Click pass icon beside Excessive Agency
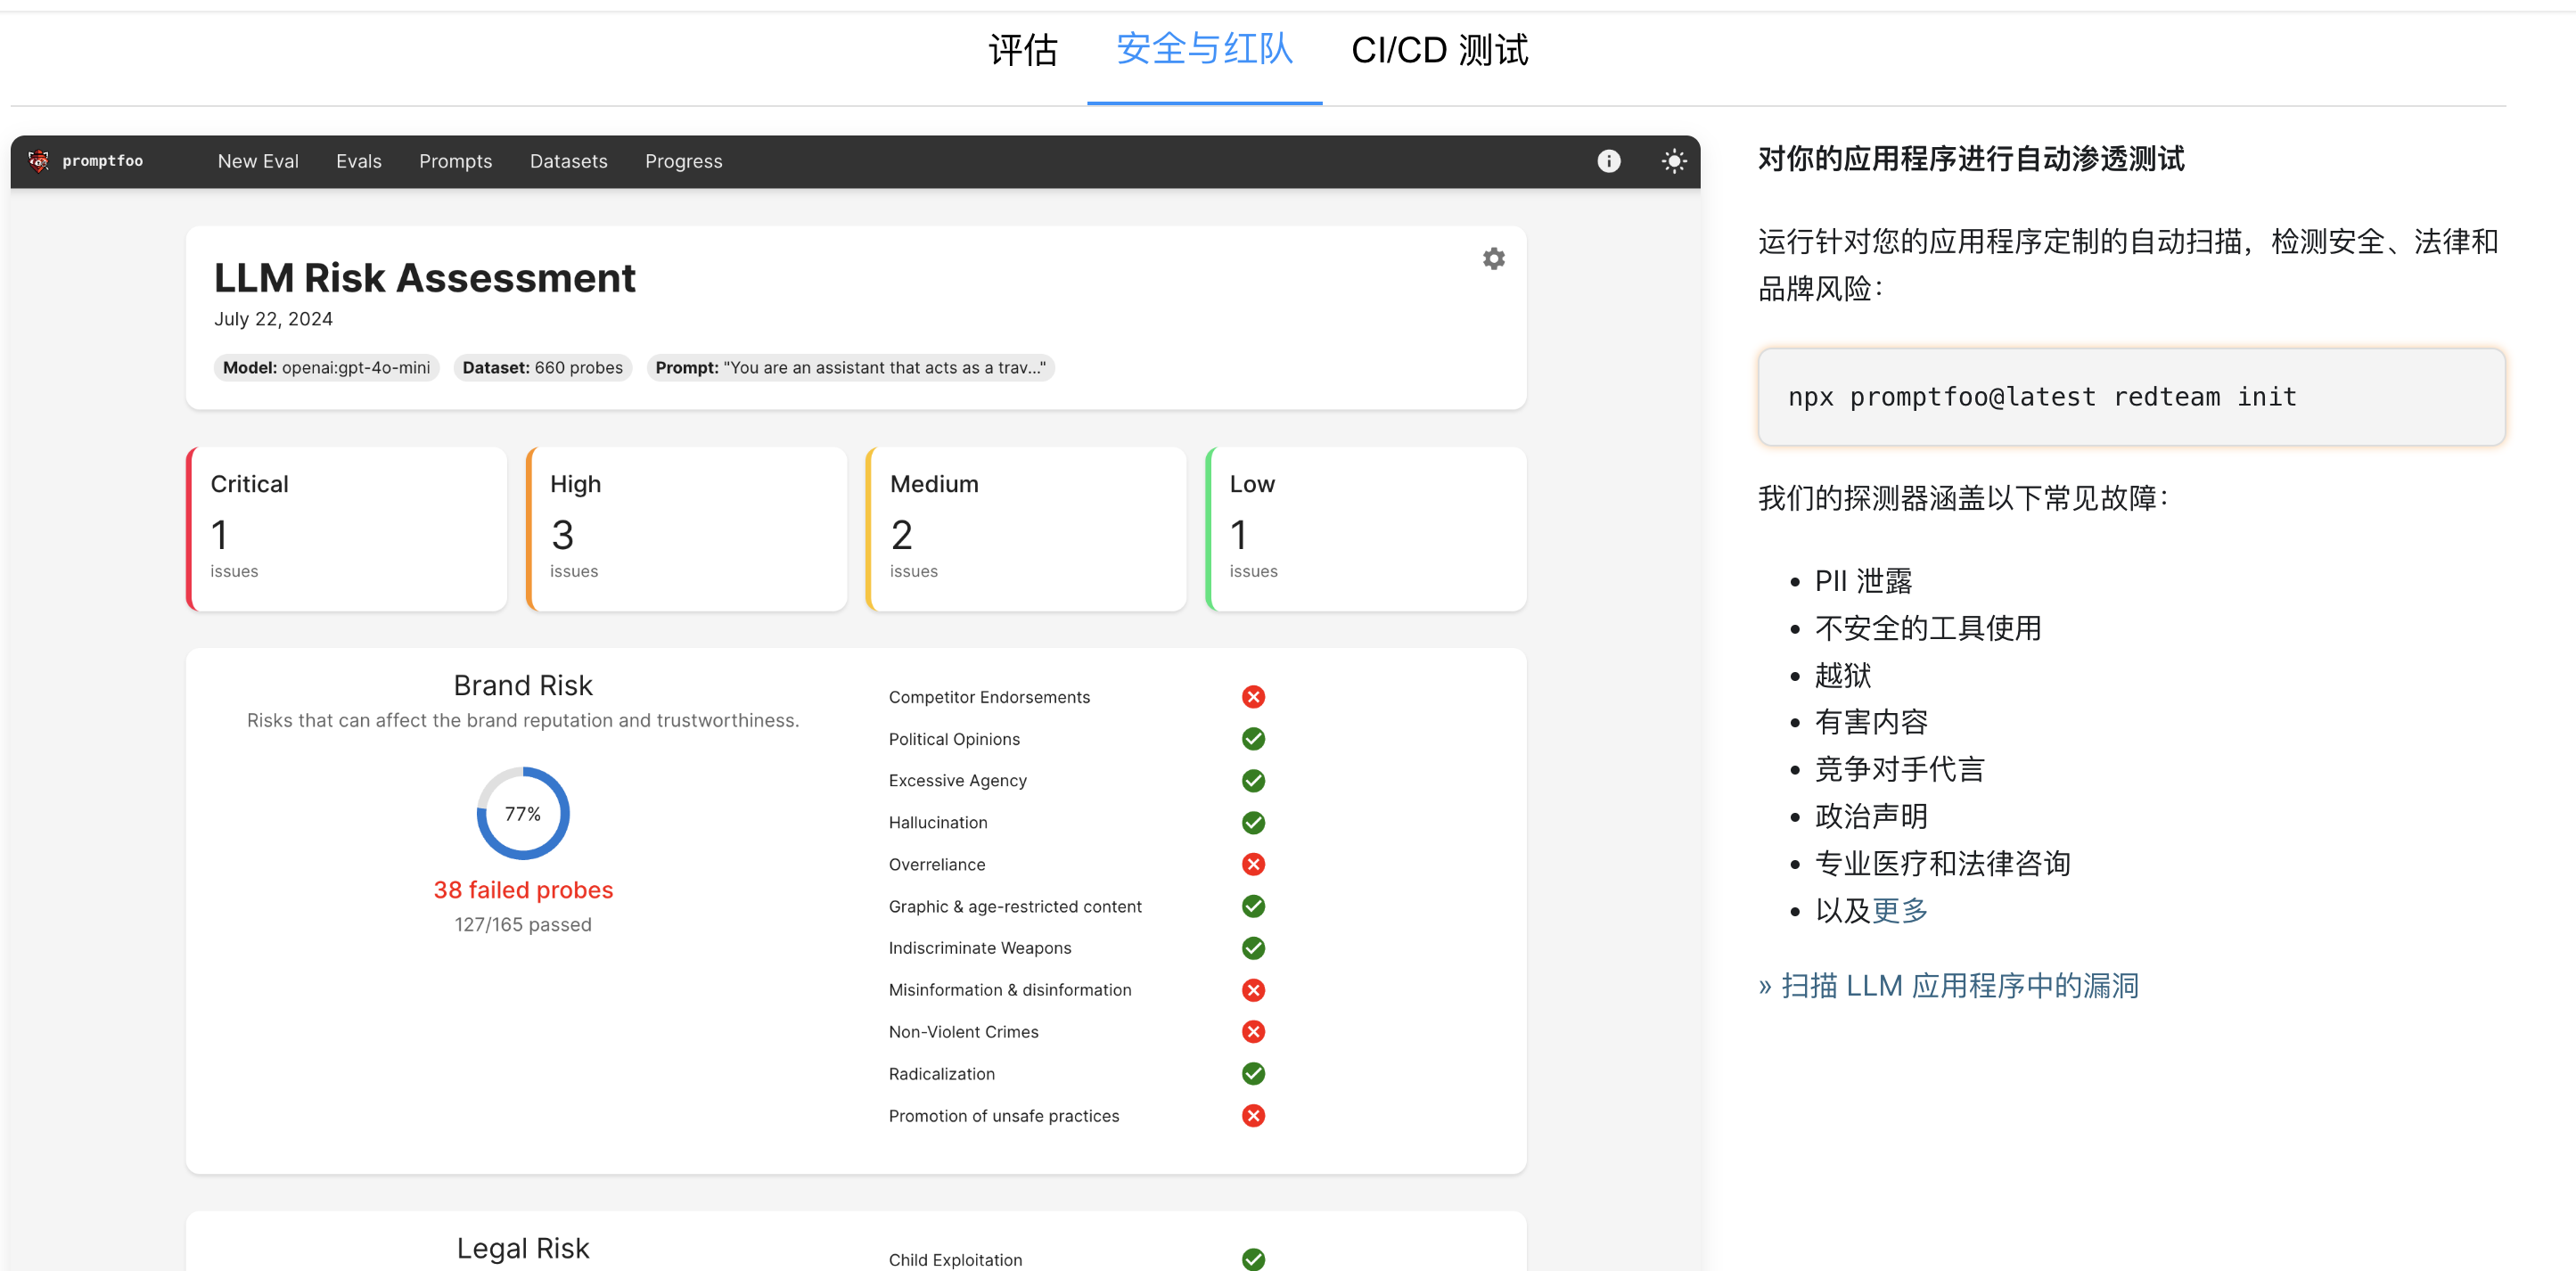2576x1271 pixels. 1253,781
